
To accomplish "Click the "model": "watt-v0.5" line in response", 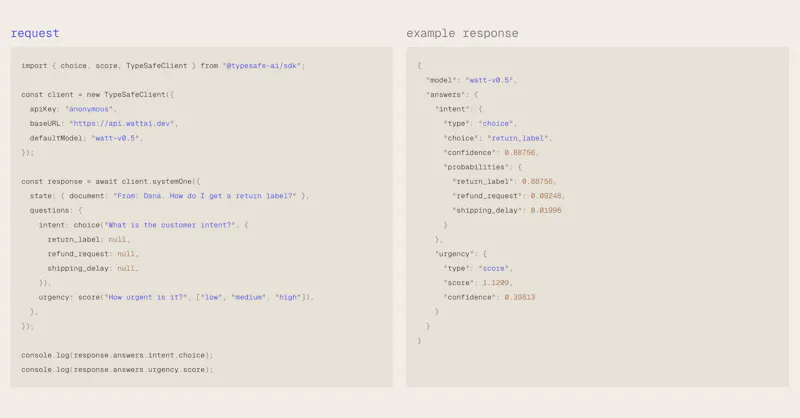I will pyautogui.click(x=471, y=80).
